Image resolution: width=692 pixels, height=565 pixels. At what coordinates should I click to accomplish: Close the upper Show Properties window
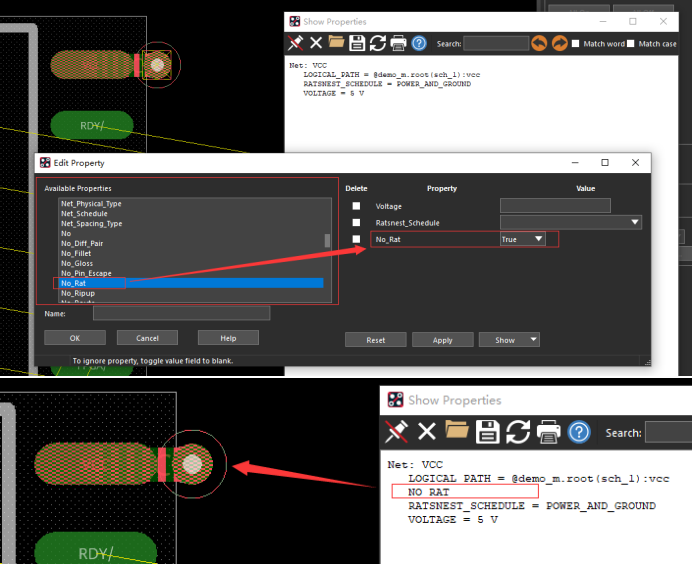point(663,21)
